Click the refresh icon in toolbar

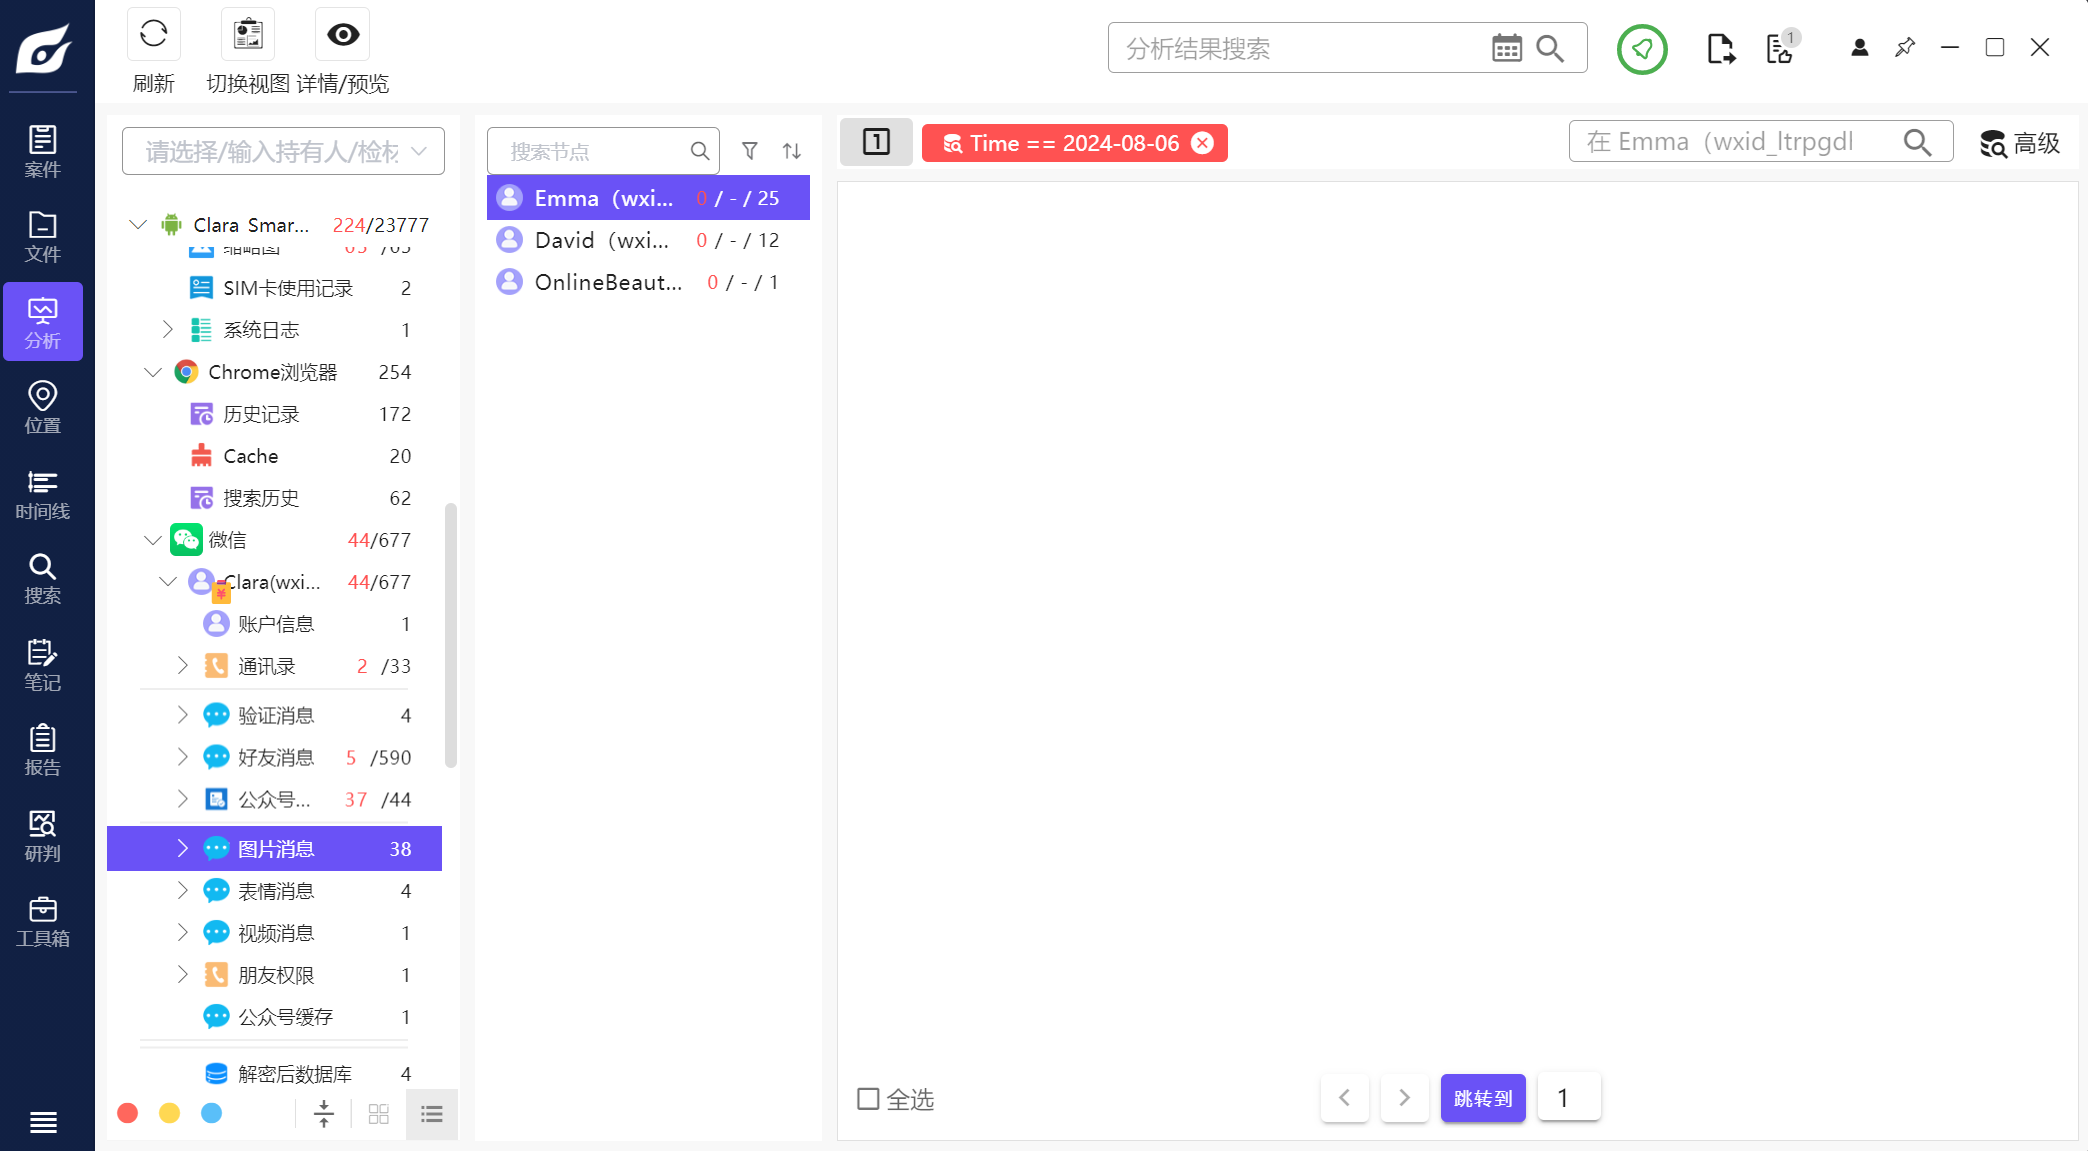click(153, 35)
